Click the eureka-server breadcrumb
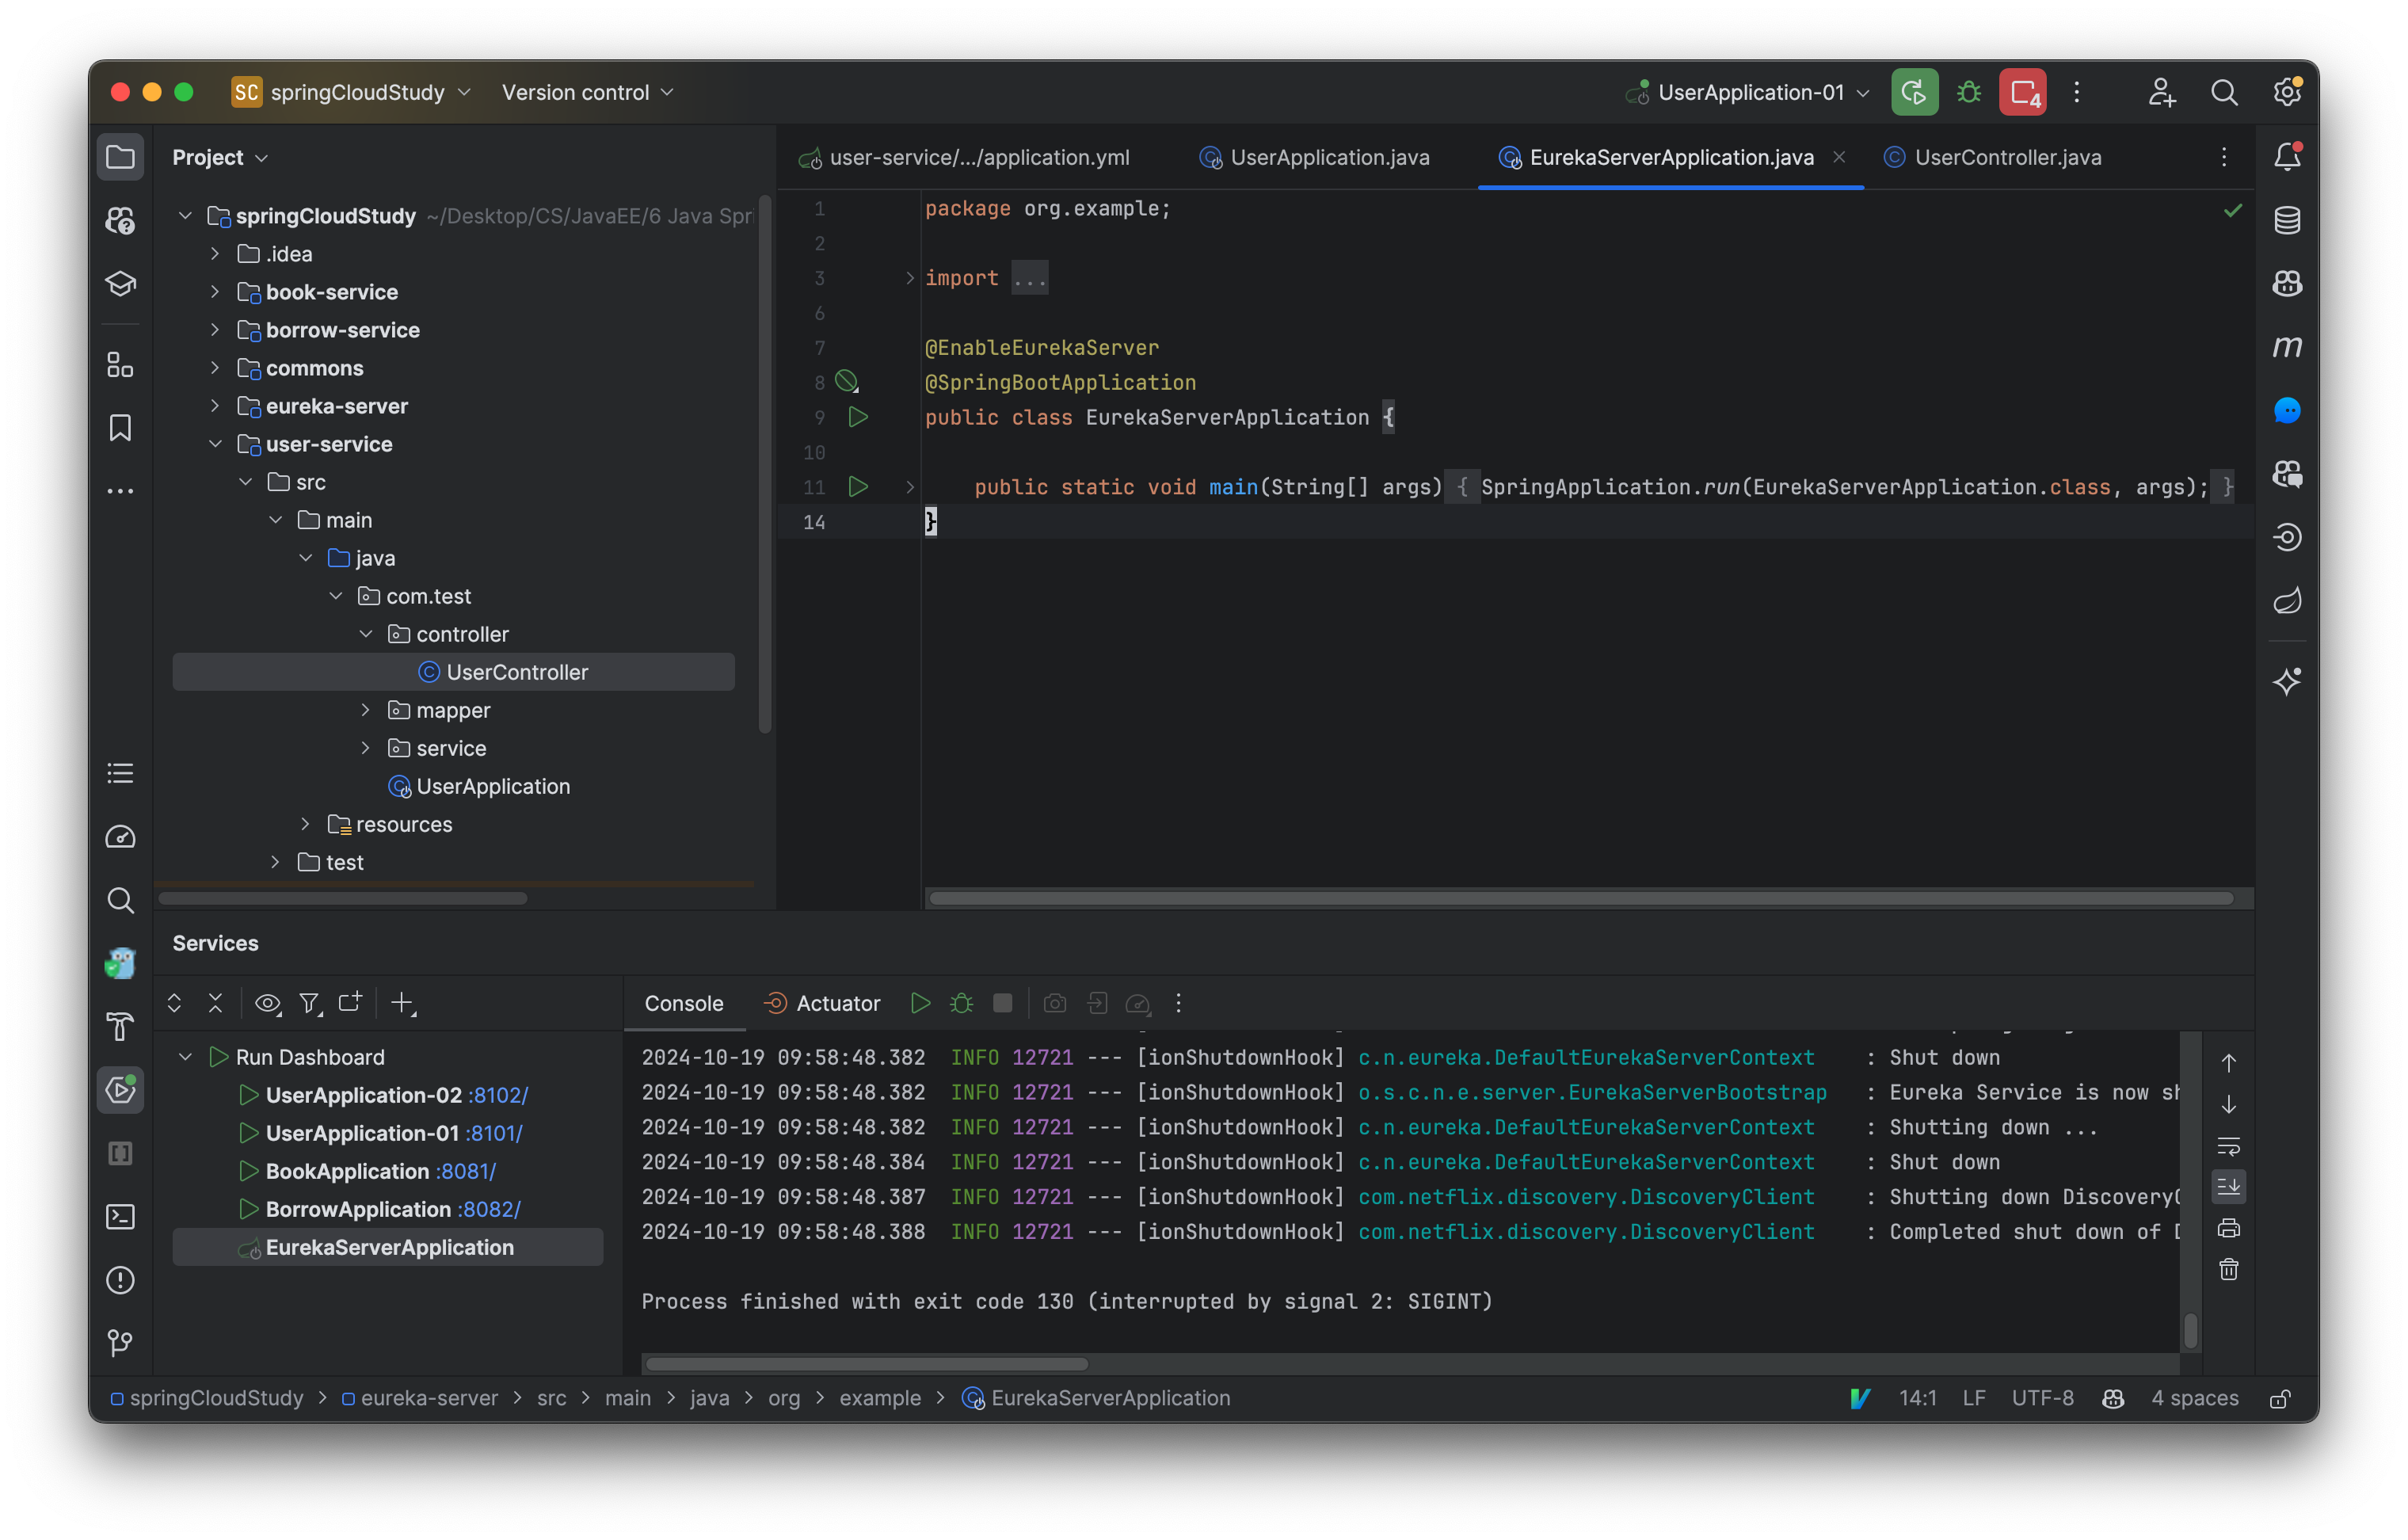 tap(420, 1398)
